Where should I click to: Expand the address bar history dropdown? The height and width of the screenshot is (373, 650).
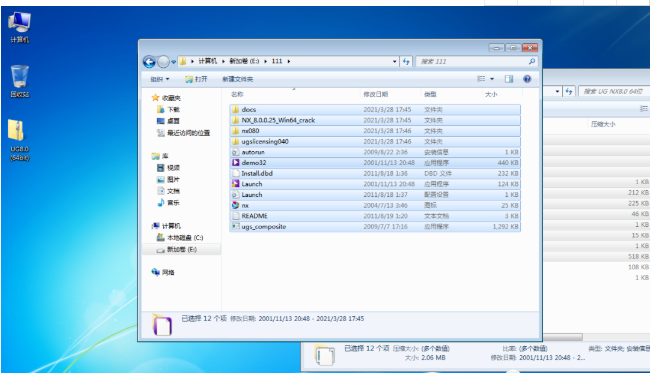point(395,61)
